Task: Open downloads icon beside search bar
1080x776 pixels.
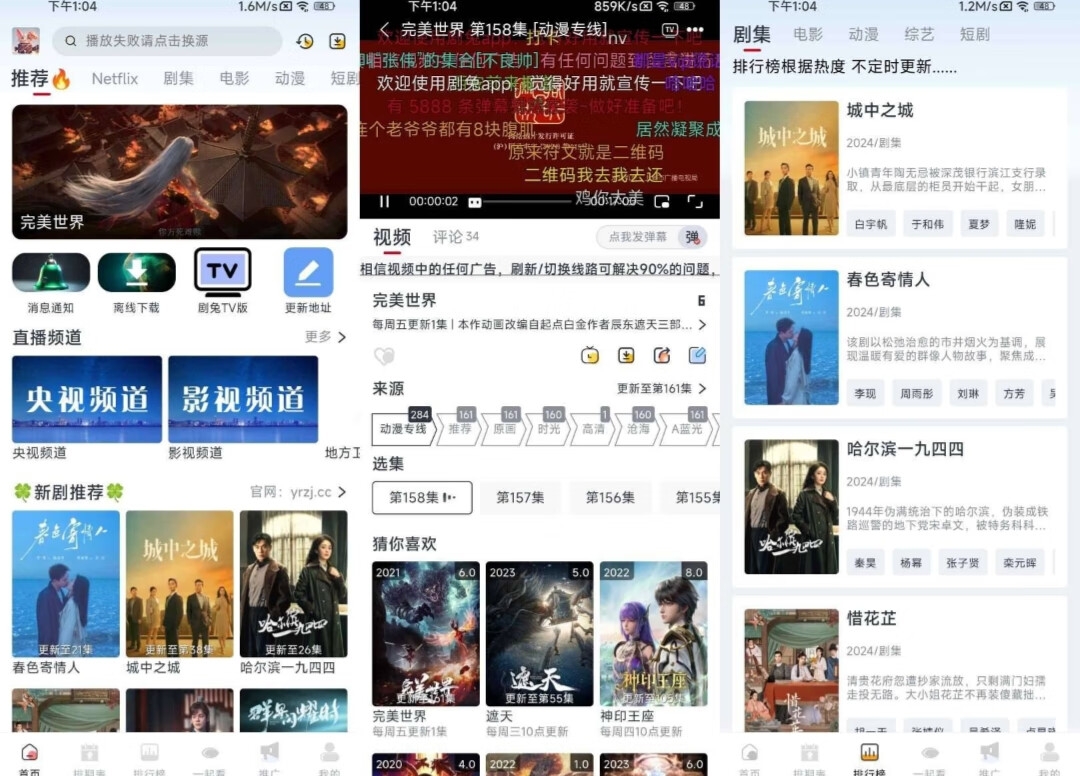Action: (338, 41)
